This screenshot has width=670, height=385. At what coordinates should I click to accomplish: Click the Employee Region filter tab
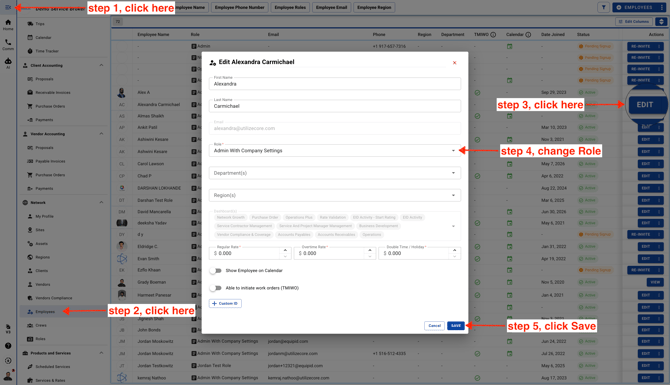pos(374,7)
